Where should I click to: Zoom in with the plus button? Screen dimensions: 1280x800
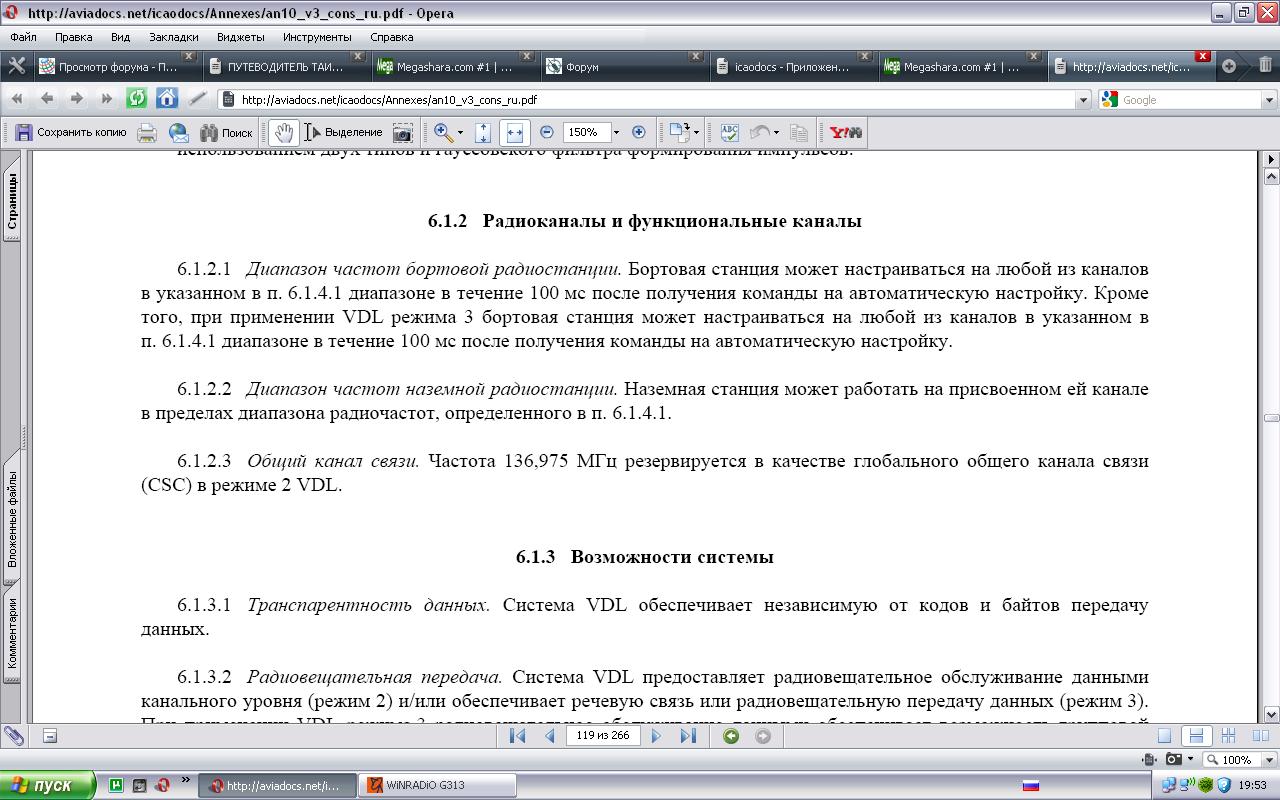coord(639,132)
